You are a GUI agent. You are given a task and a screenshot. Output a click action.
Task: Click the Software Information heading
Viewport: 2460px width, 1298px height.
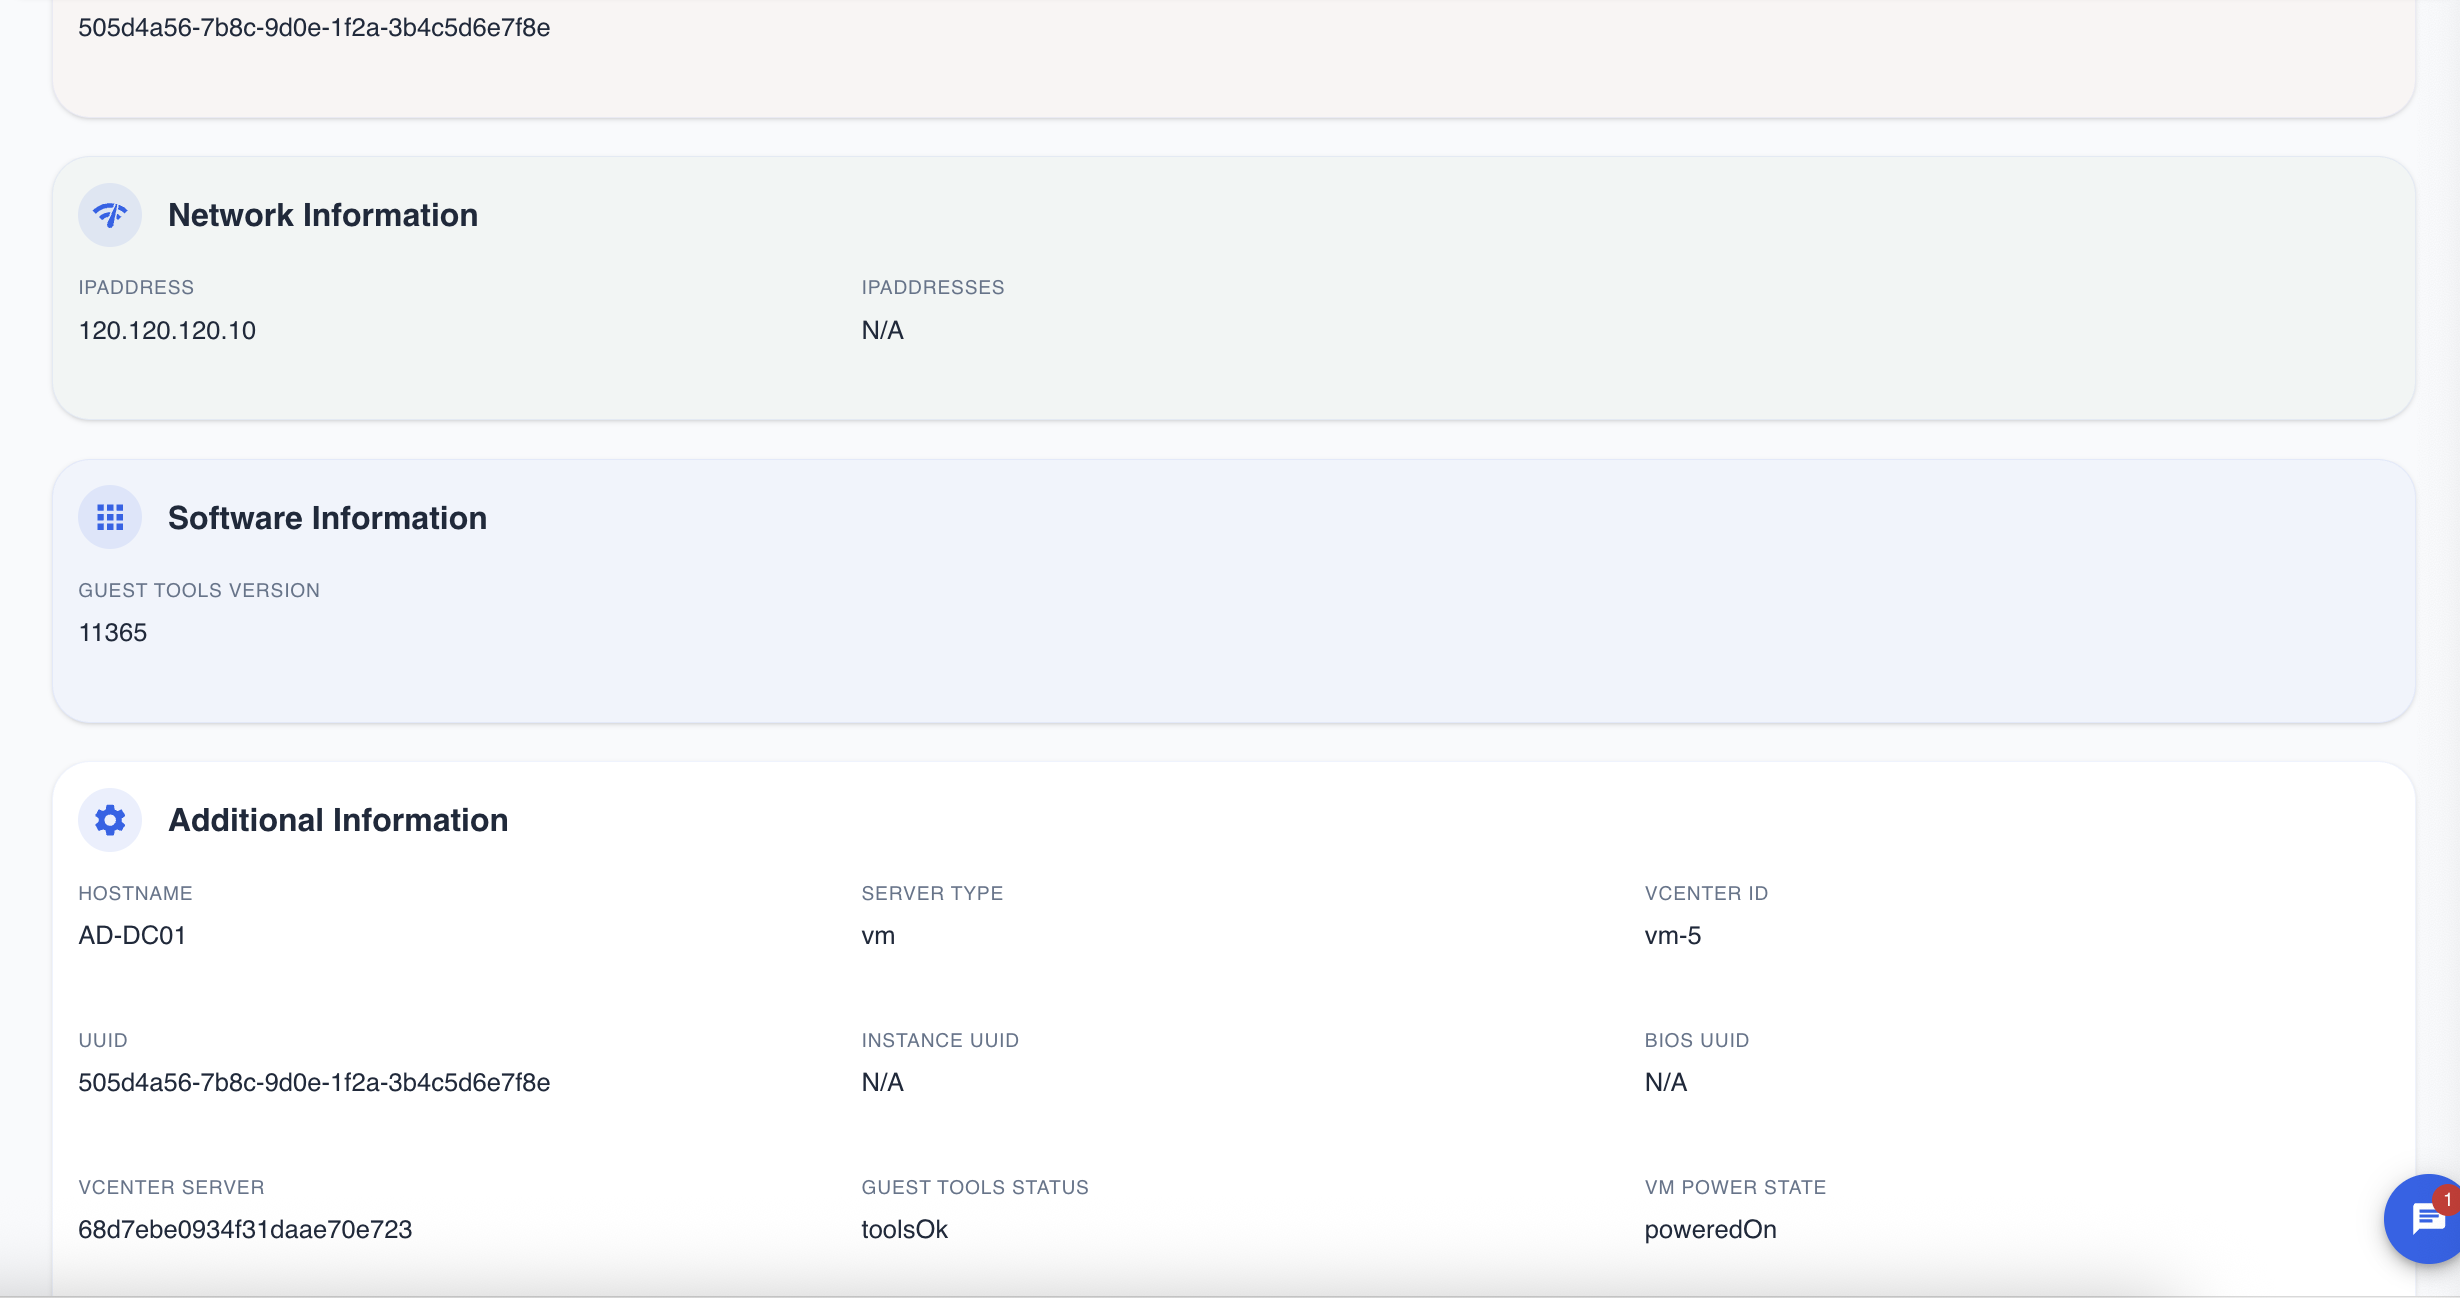pos(327,518)
